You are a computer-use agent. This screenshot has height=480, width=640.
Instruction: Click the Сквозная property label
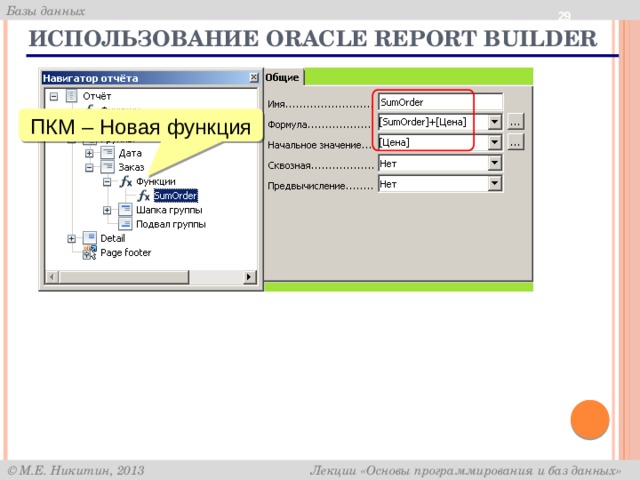point(289,165)
